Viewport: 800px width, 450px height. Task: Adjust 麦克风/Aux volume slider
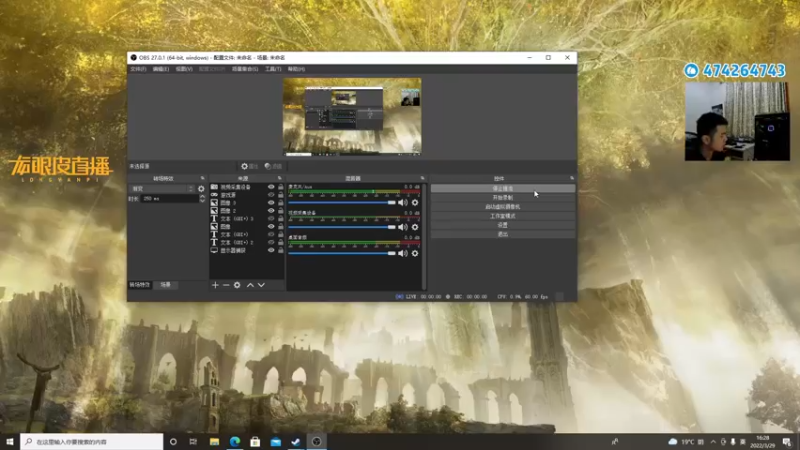[x=342, y=203]
